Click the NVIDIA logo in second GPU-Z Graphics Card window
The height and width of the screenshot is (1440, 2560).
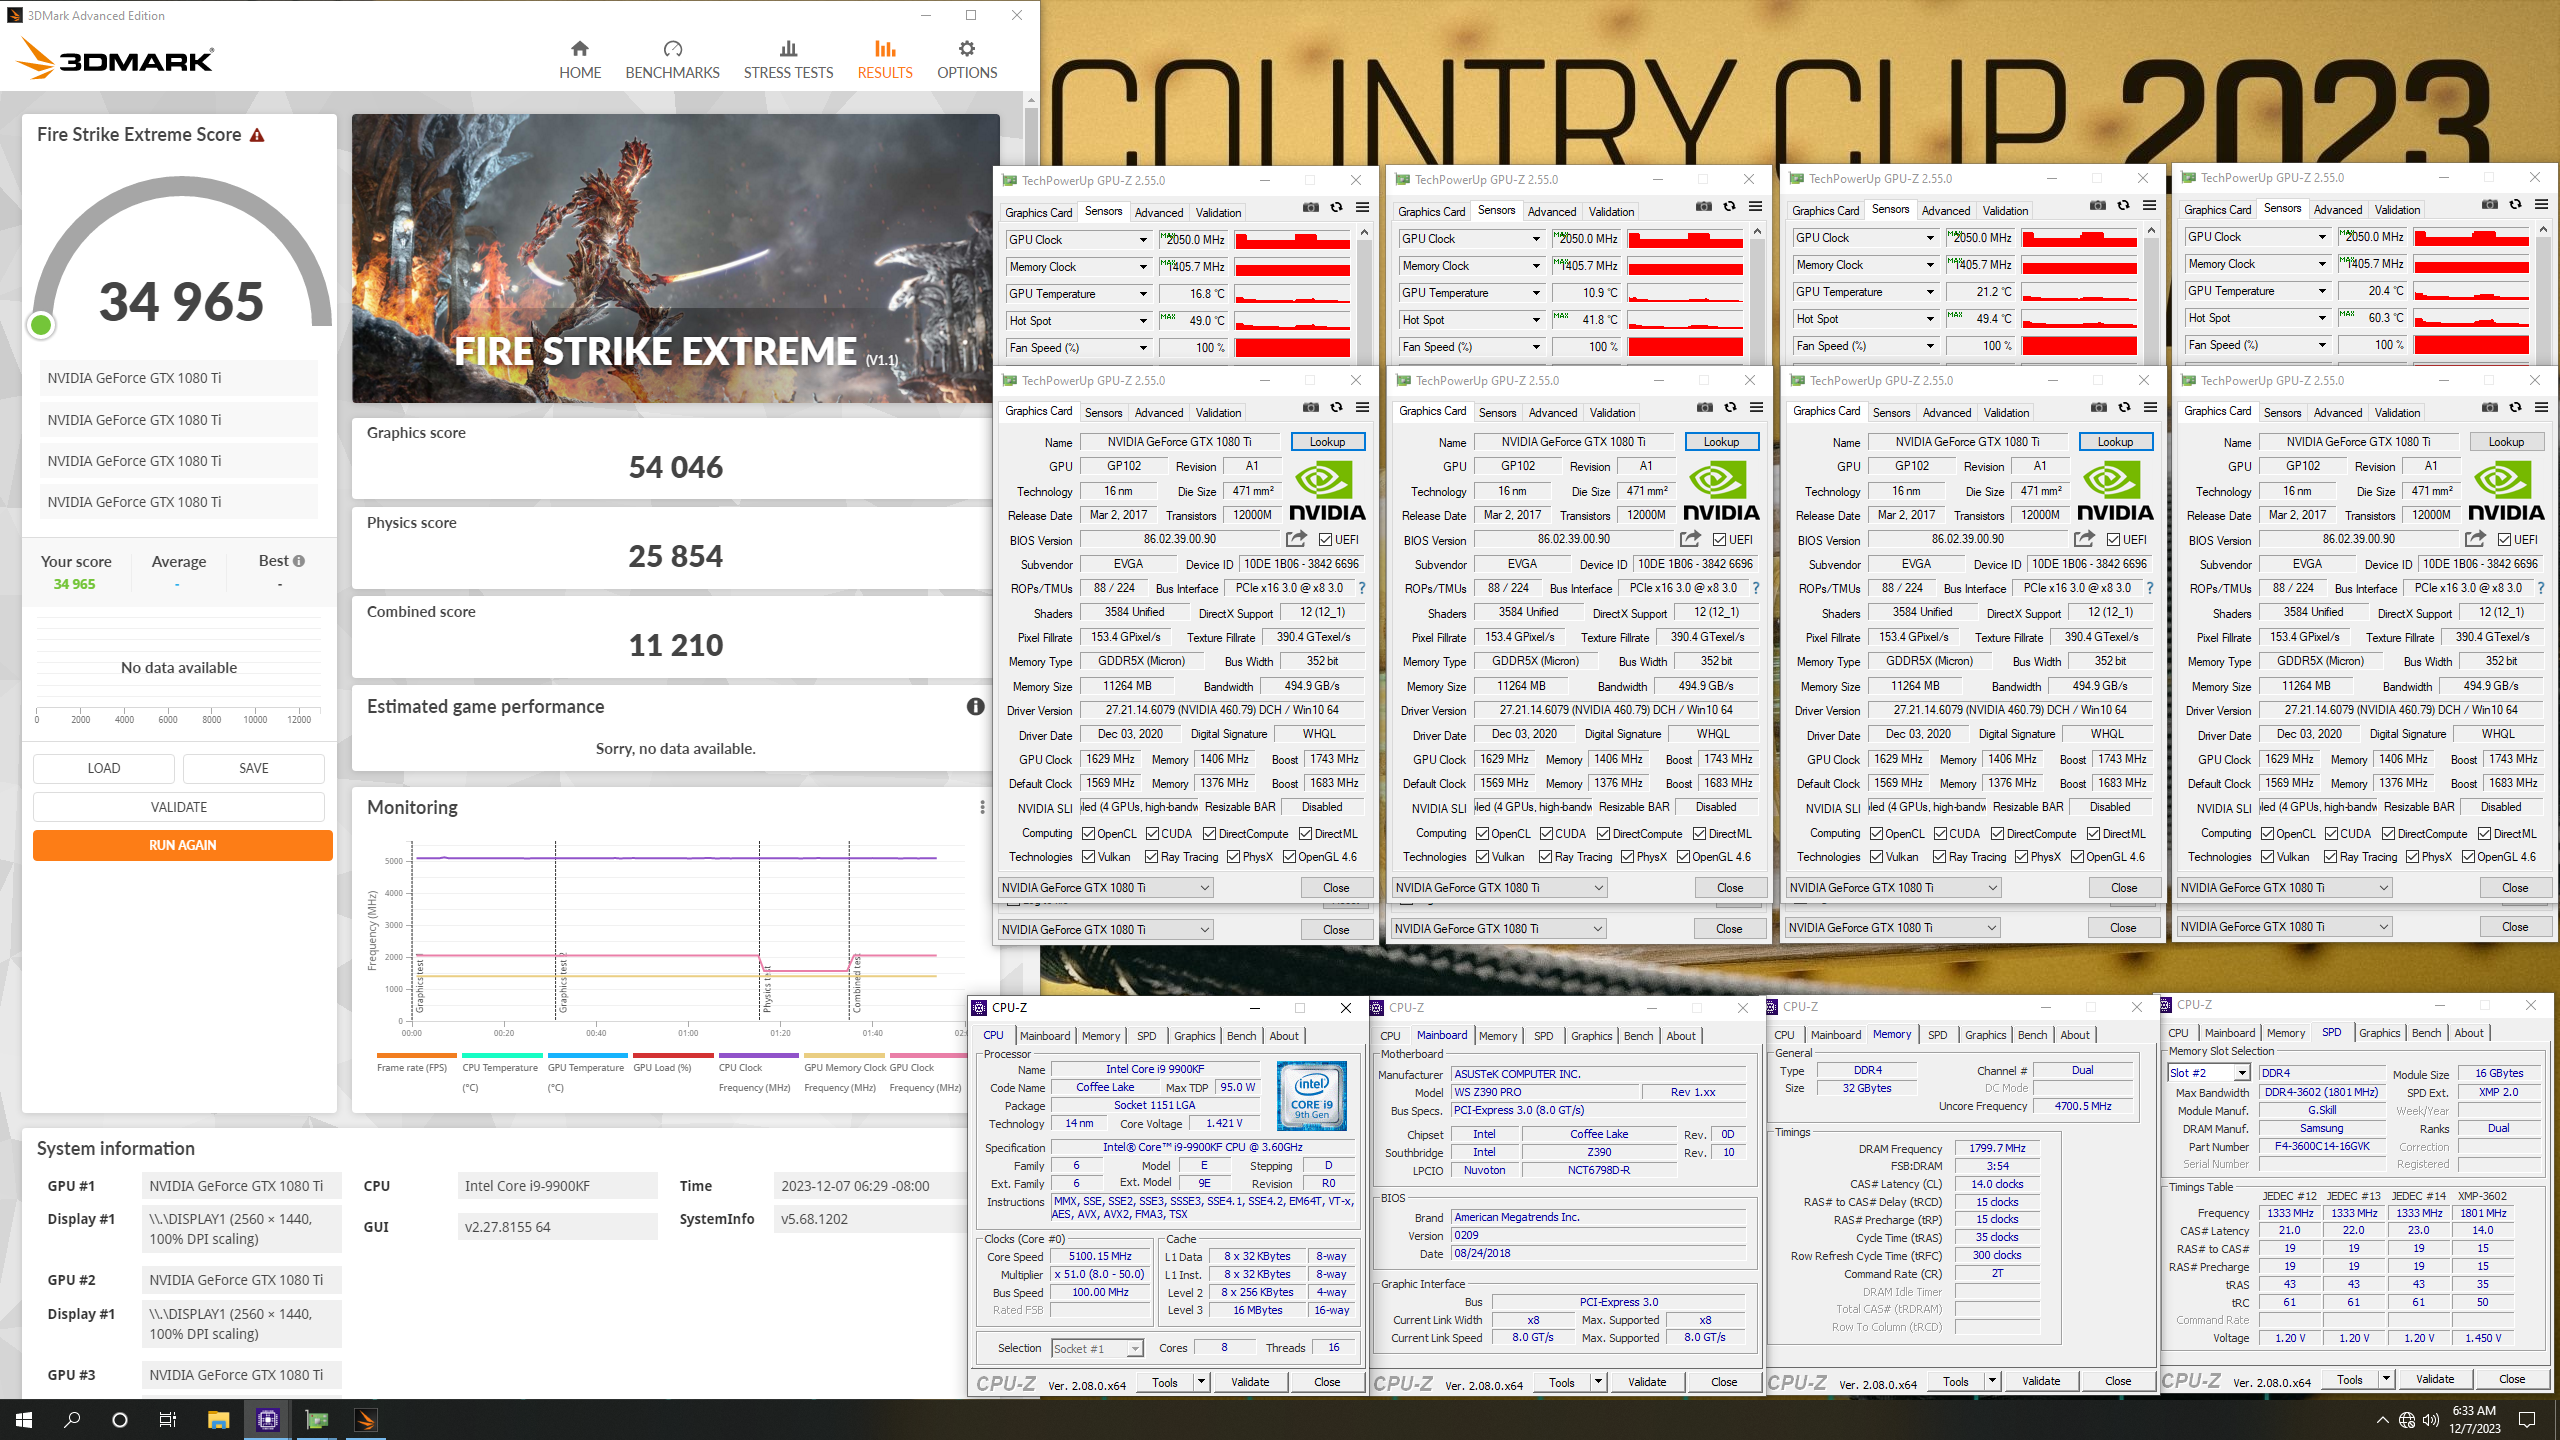(x=1720, y=491)
